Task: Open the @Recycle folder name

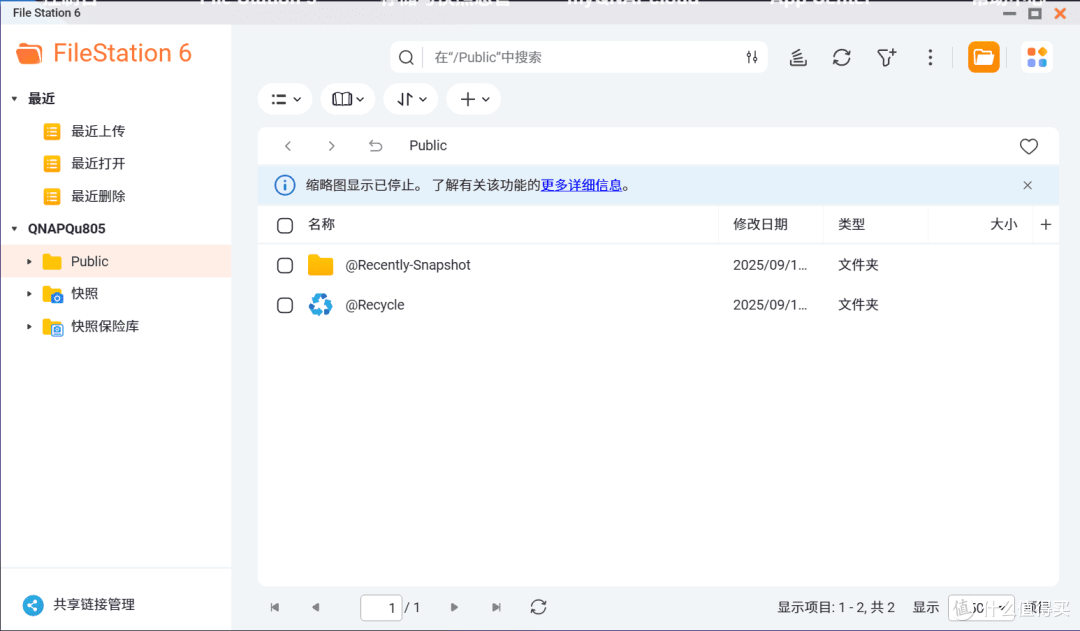Action: [375, 305]
